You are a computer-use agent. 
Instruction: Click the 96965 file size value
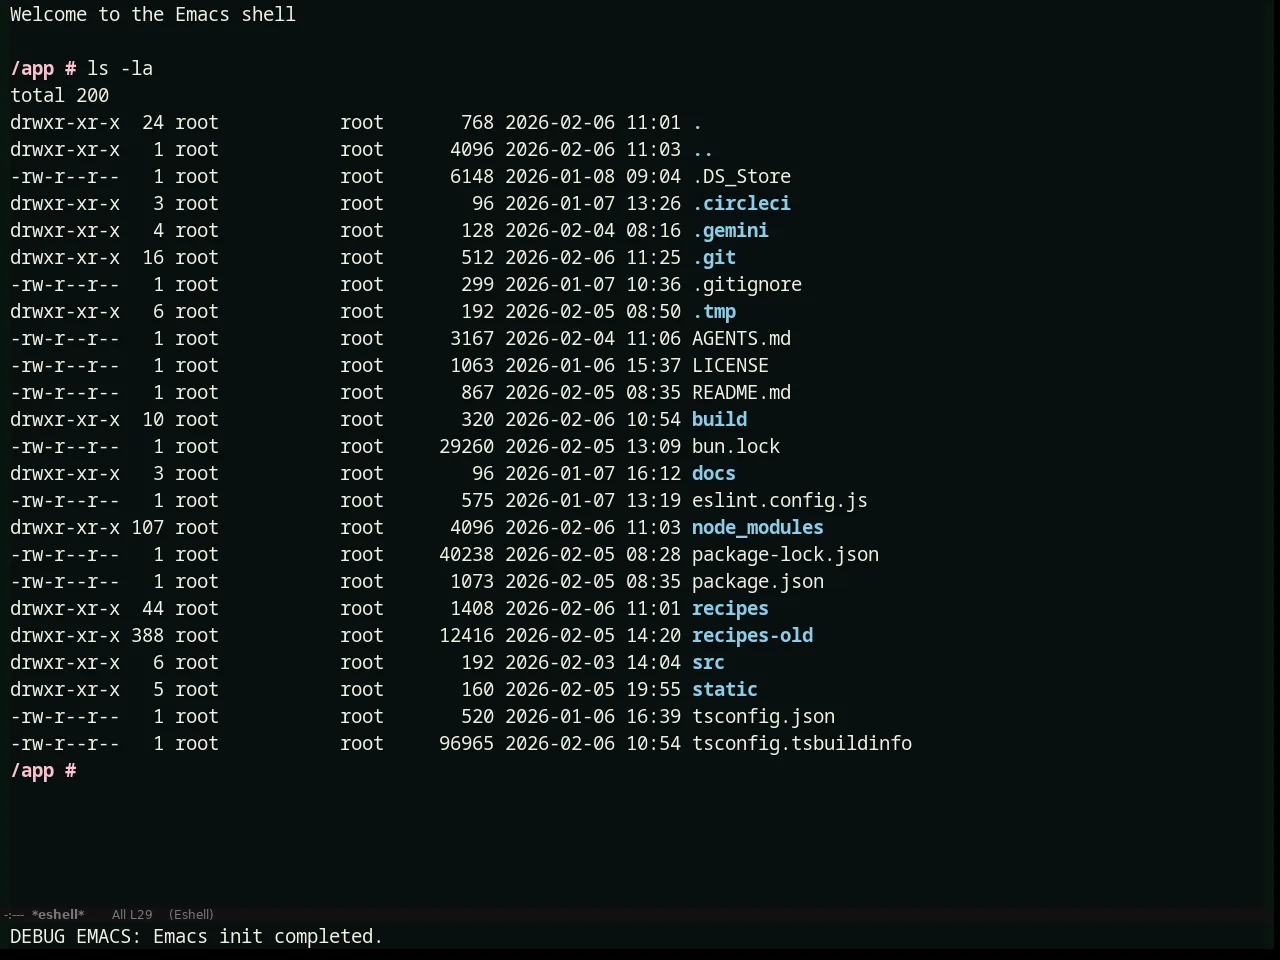(x=466, y=743)
